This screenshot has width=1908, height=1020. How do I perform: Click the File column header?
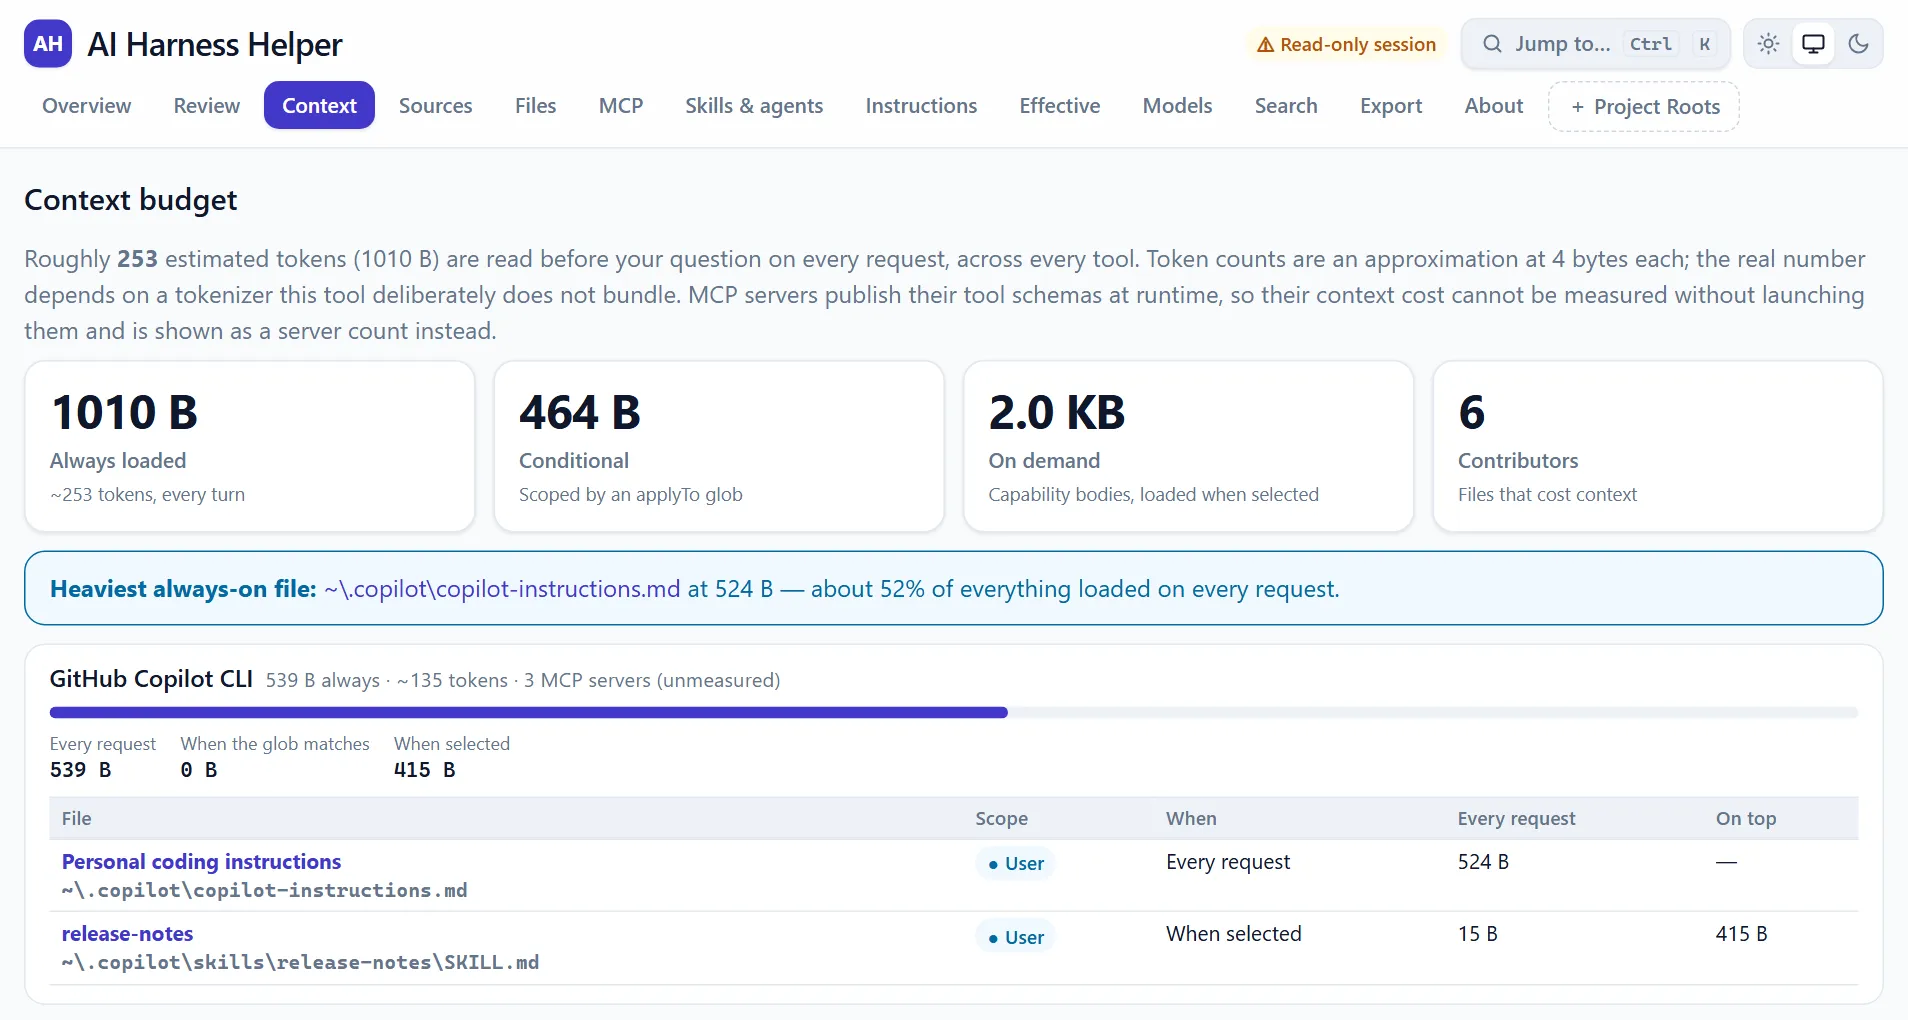tap(76, 818)
